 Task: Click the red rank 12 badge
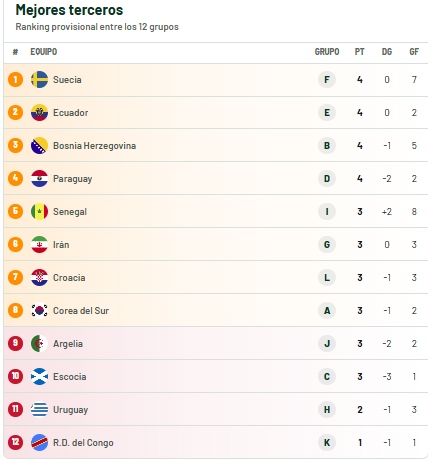[x=15, y=443]
